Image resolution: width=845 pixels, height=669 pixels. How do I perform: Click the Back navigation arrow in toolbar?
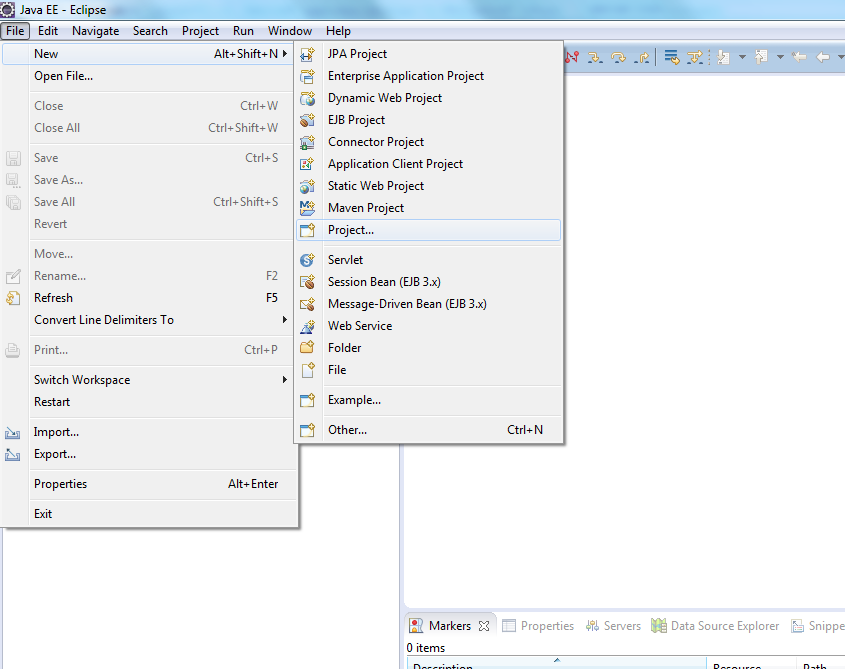822,57
